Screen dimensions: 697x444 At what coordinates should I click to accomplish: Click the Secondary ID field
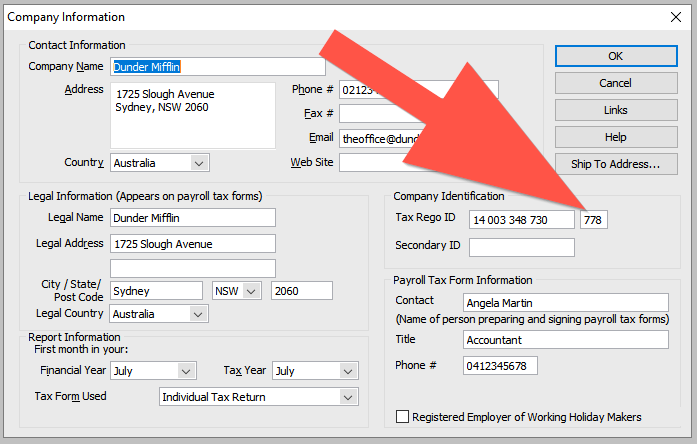pyautogui.click(x=522, y=248)
